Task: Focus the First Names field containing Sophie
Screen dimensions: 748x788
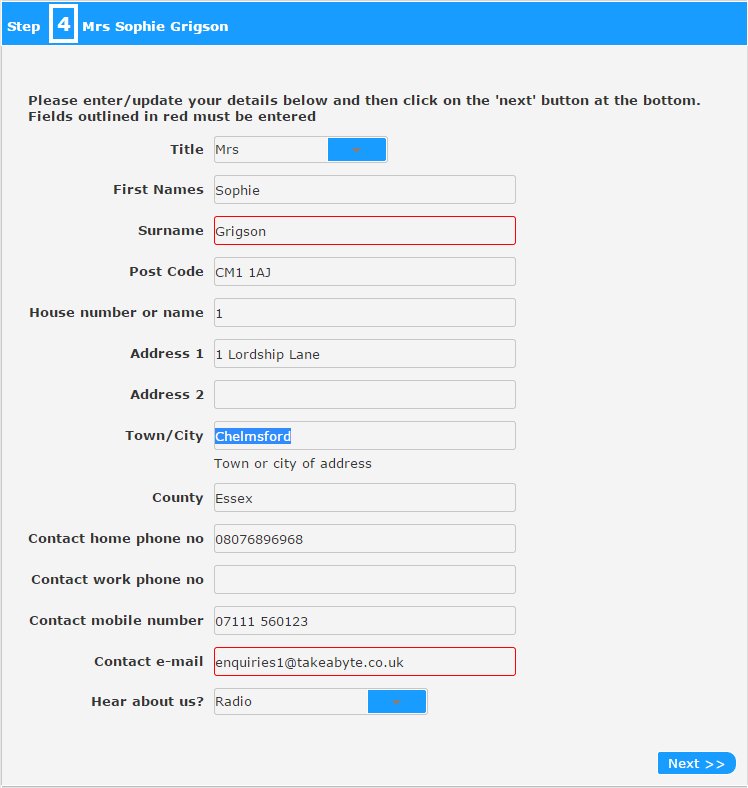Action: pyautogui.click(x=364, y=190)
